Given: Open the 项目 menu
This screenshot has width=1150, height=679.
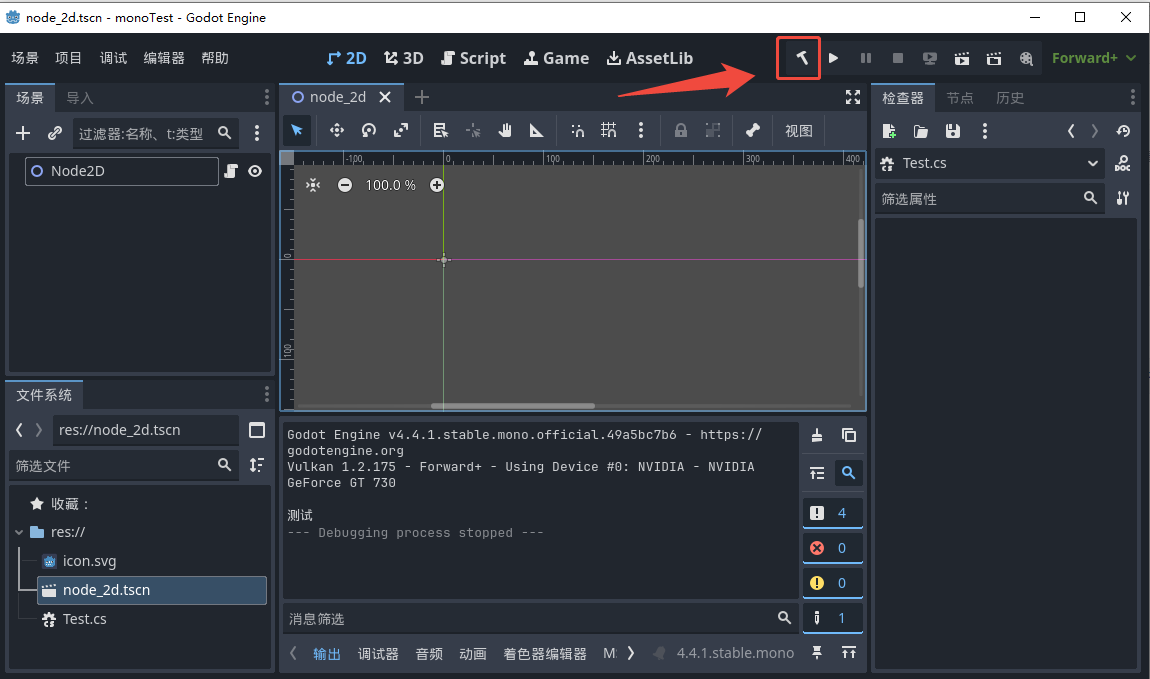Looking at the screenshot, I should click(68, 58).
